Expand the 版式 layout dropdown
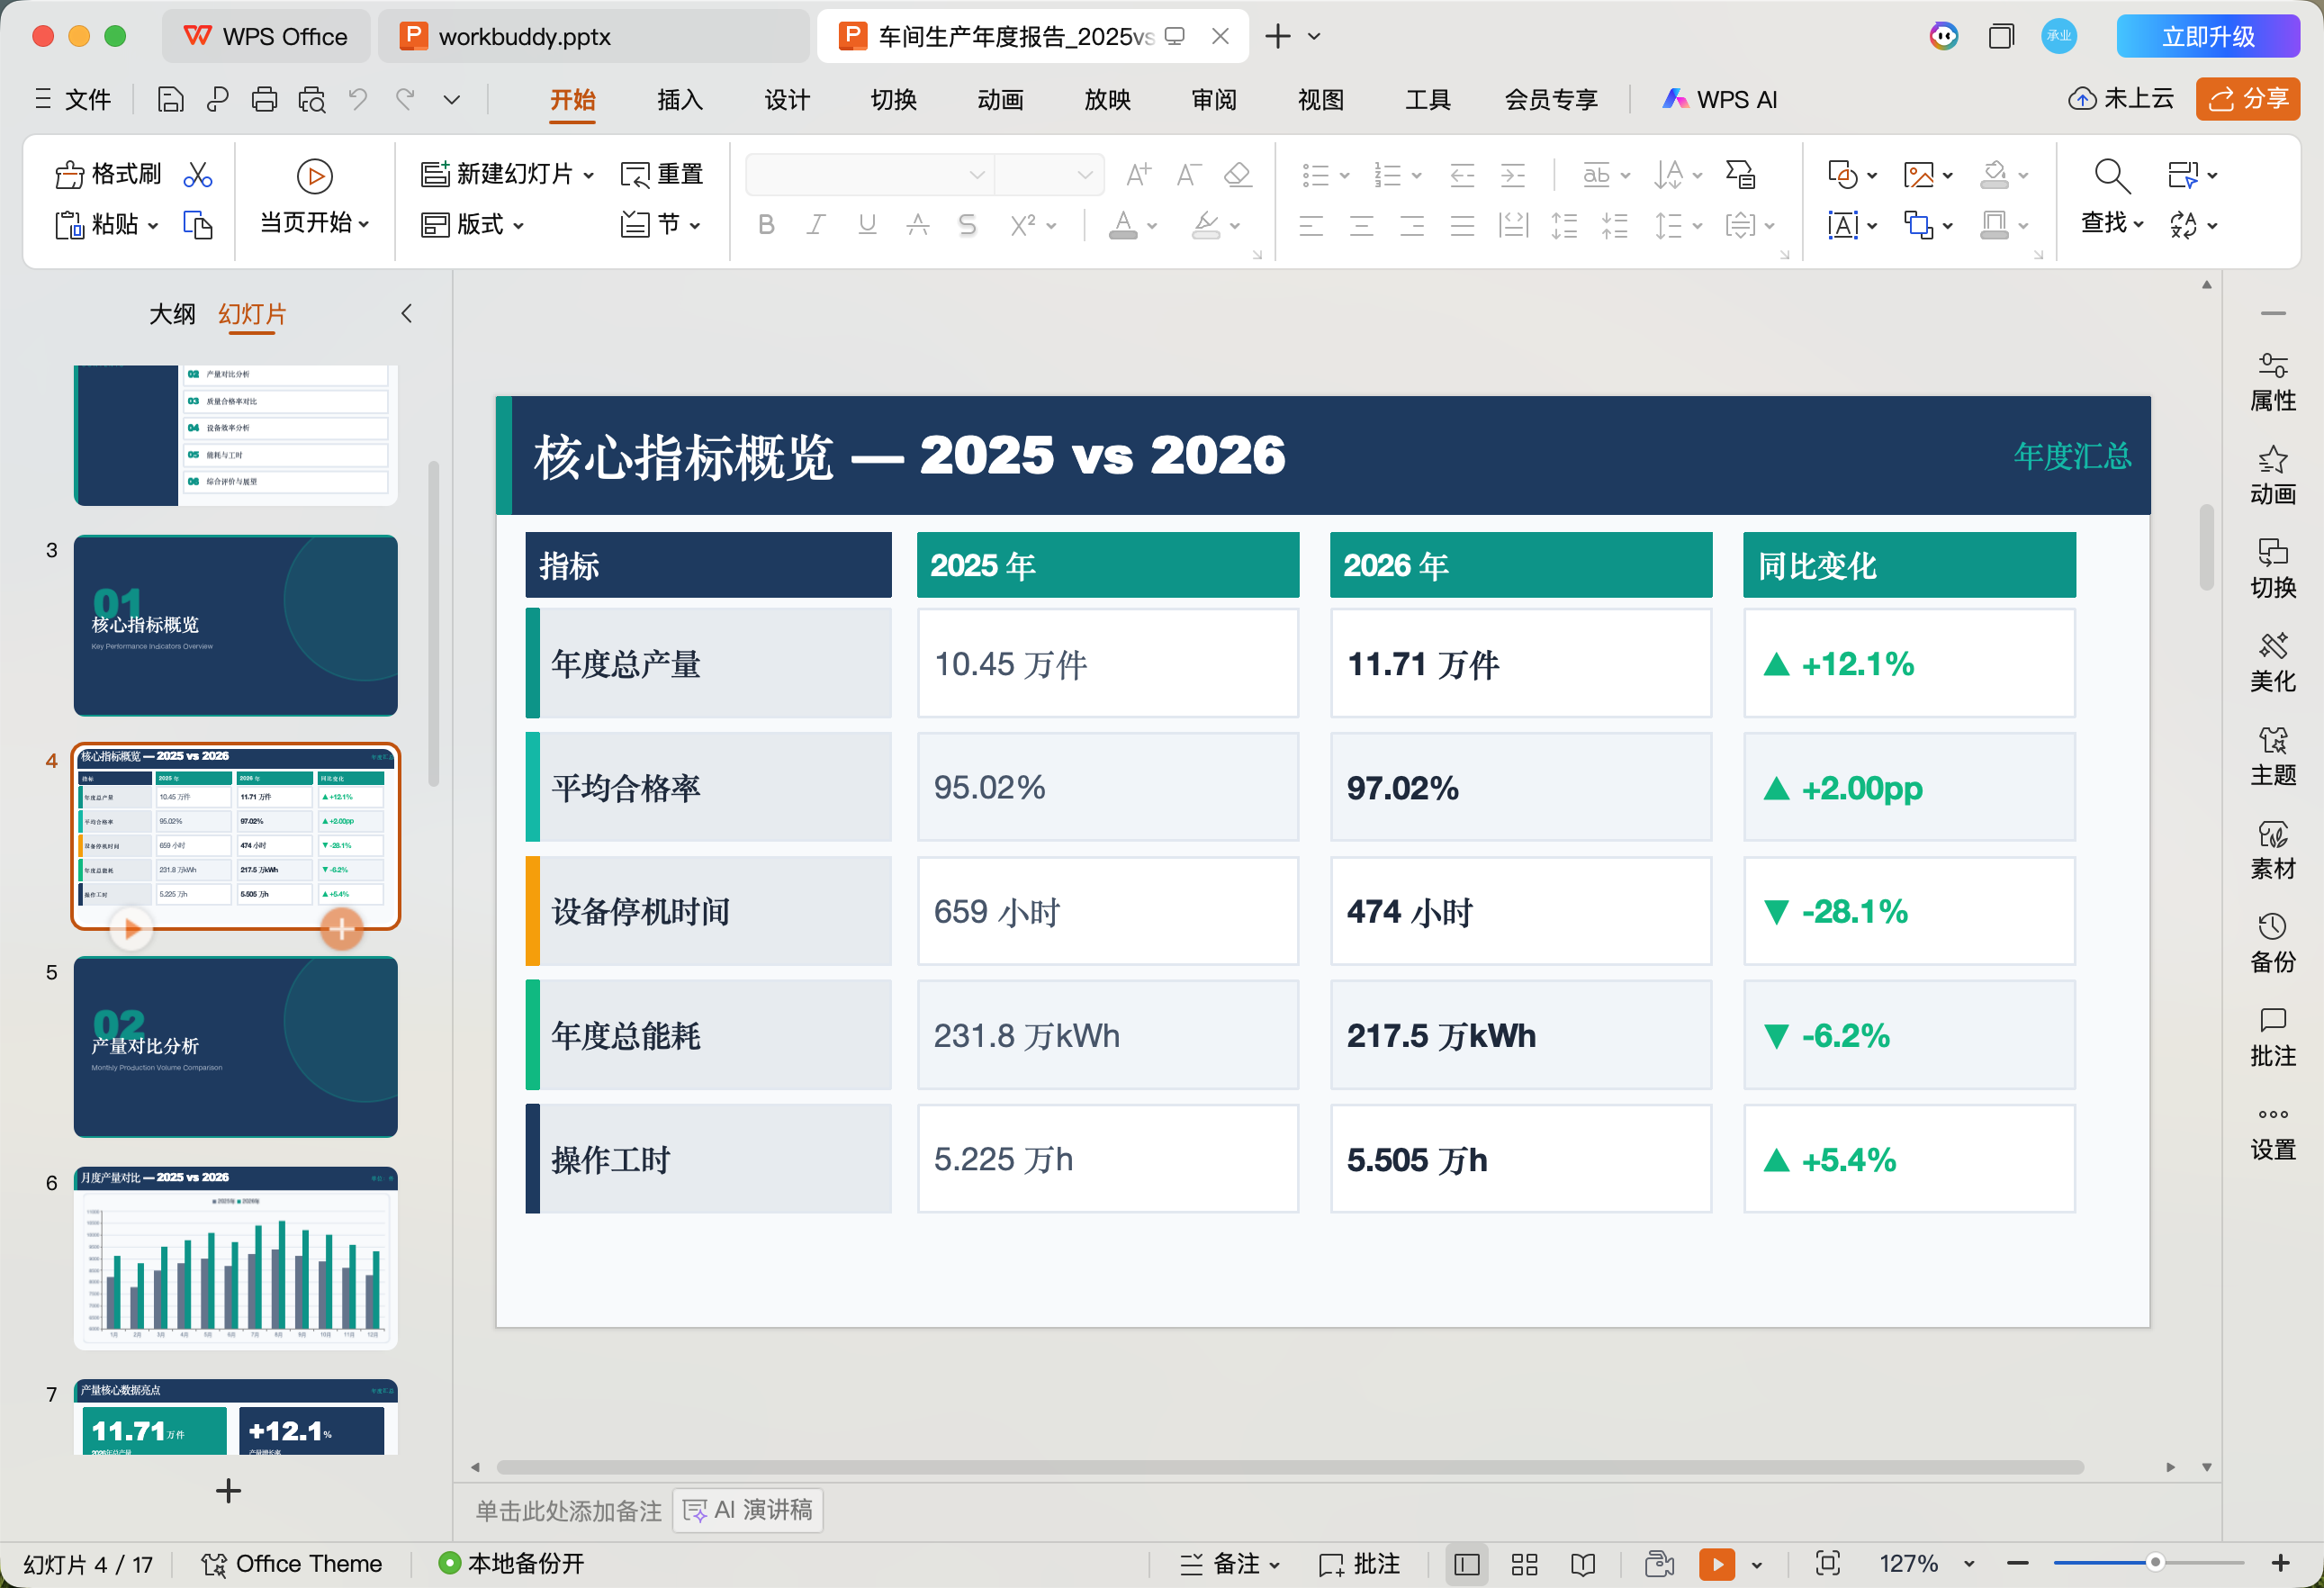 [520, 224]
